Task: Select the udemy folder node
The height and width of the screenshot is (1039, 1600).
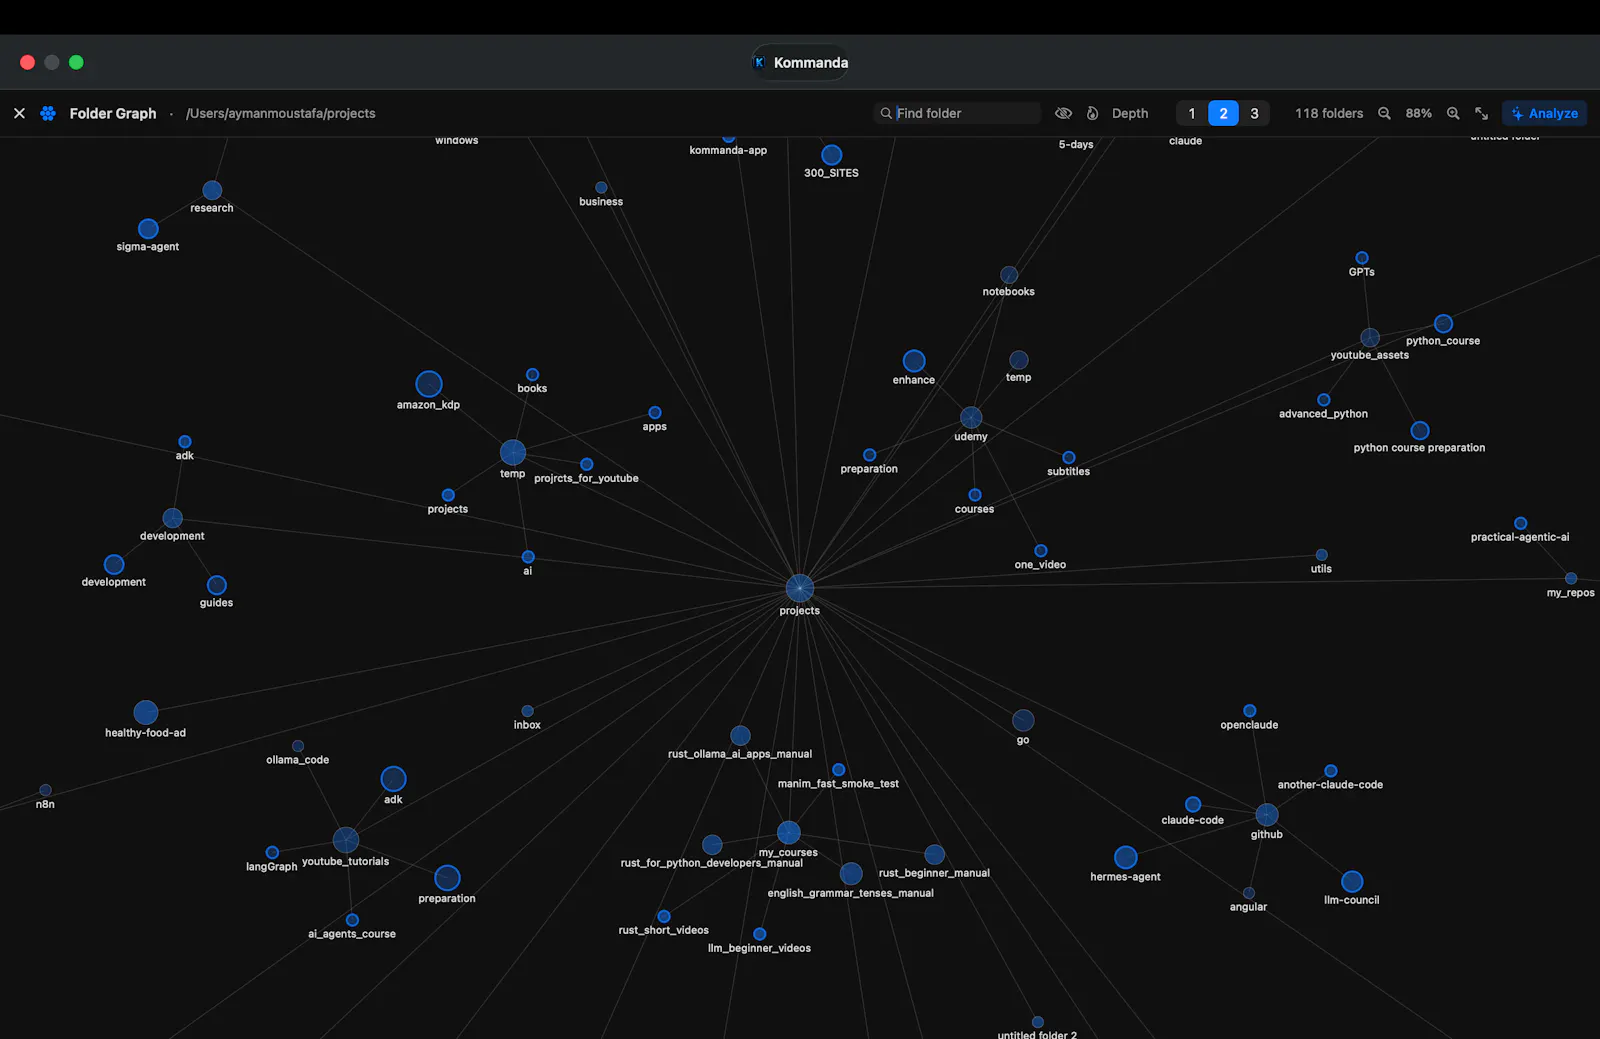Action: tap(971, 417)
